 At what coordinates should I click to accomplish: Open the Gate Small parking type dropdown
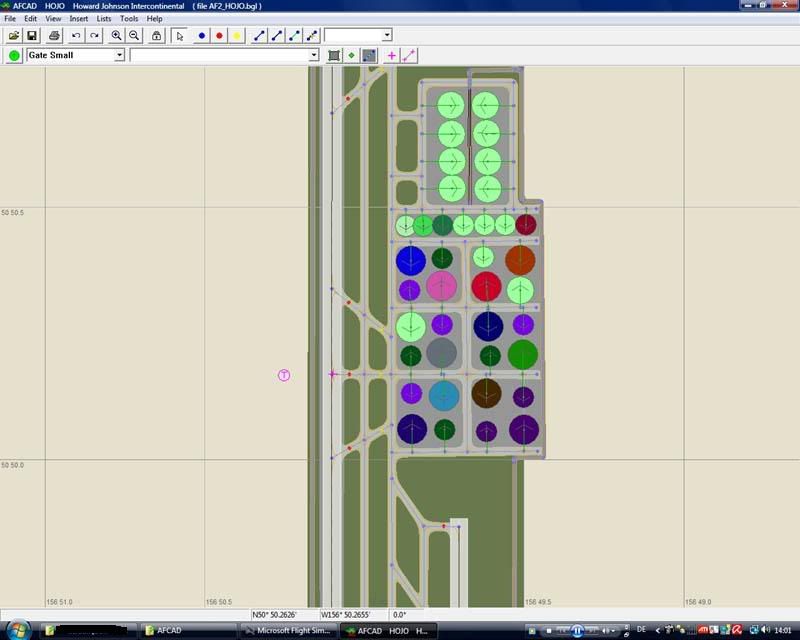point(119,55)
